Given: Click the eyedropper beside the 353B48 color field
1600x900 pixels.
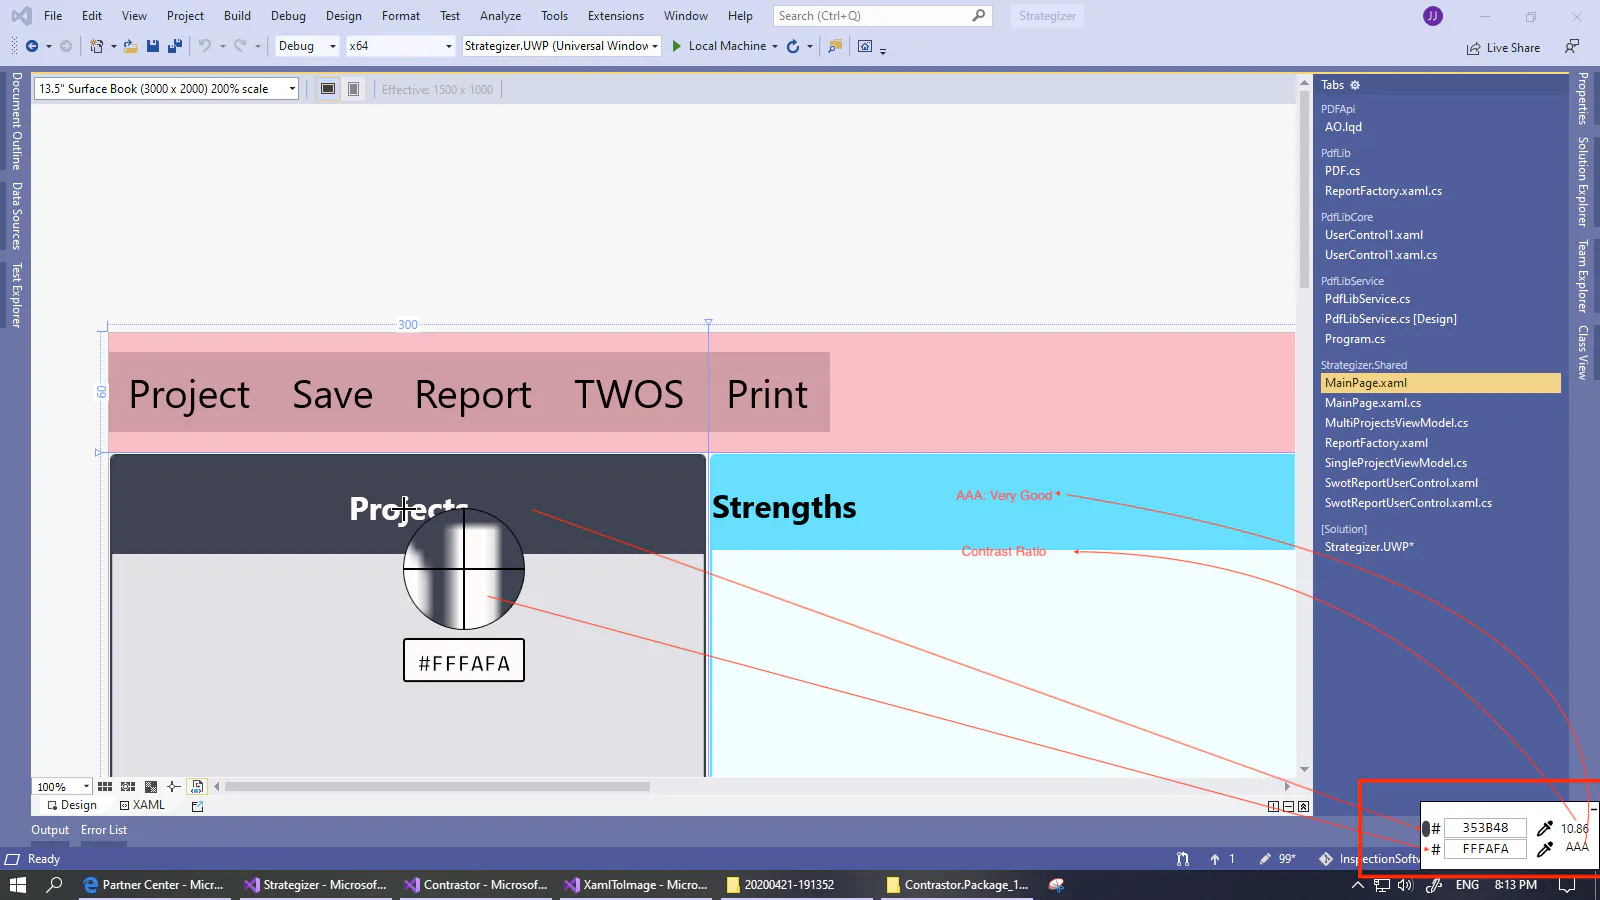Looking at the screenshot, I should click(1545, 828).
